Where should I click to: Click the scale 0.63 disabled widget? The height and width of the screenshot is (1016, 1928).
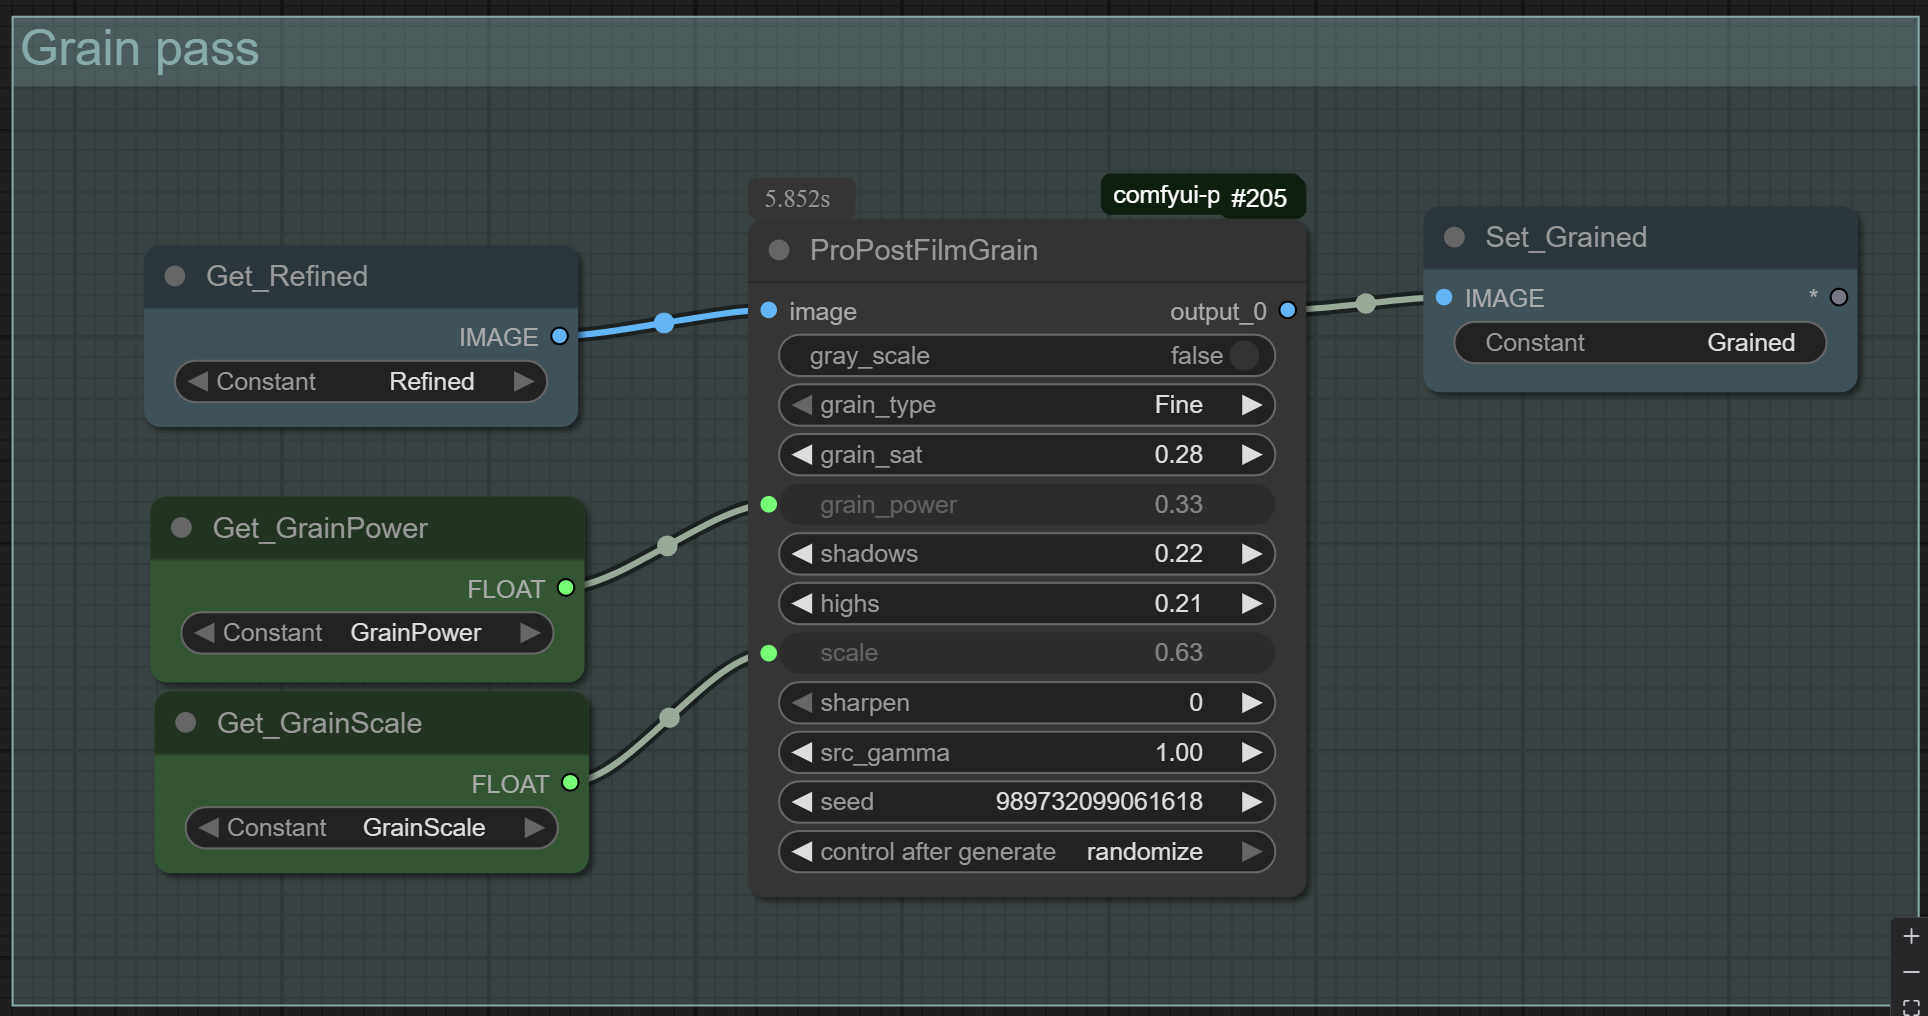(x=1027, y=653)
